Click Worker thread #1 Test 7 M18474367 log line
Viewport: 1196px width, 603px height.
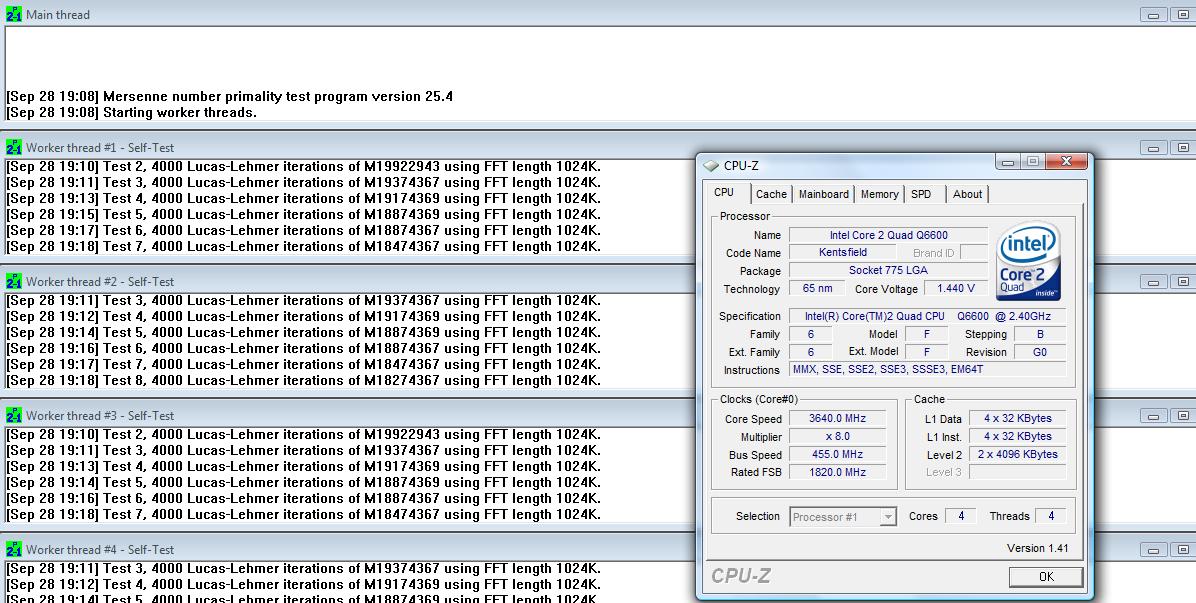(x=304, y=246)
